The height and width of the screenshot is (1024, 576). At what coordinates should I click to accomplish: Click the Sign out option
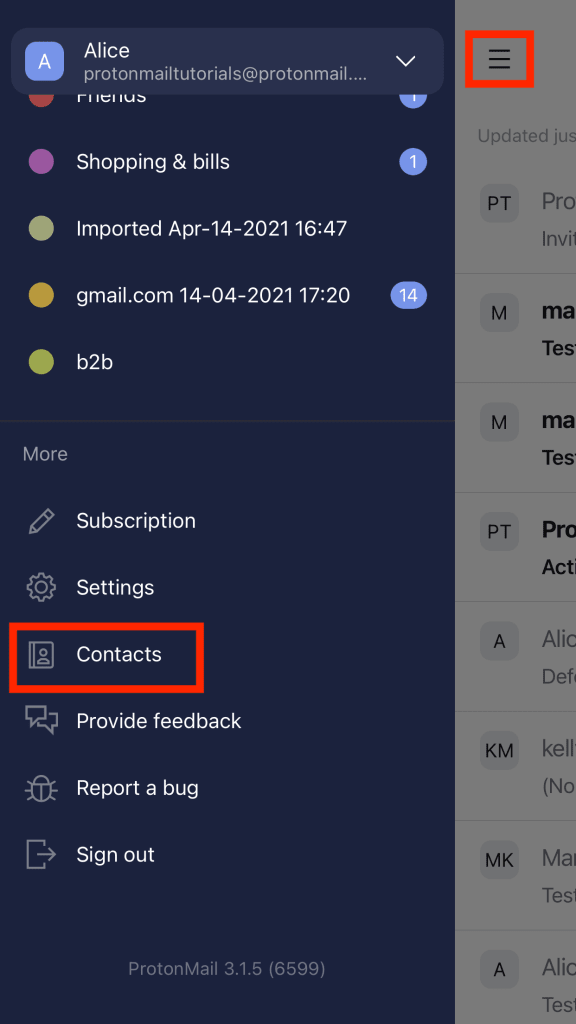click(x=115, y=854)
